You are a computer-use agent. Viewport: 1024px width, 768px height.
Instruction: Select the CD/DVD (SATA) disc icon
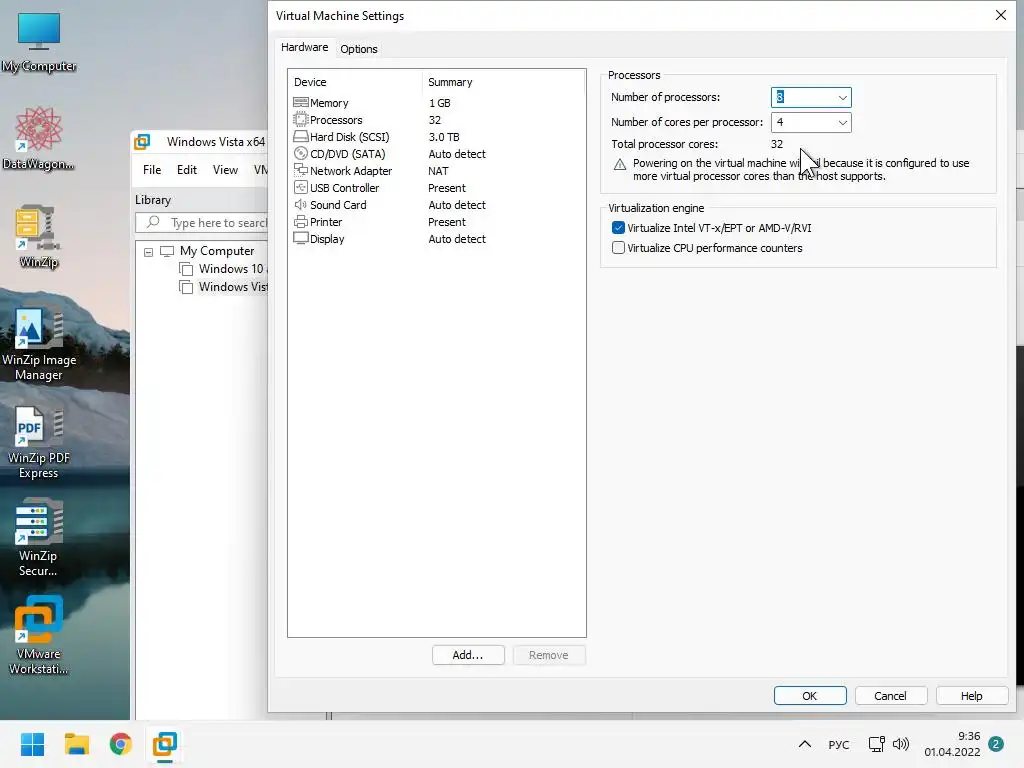tap(300, 153)
